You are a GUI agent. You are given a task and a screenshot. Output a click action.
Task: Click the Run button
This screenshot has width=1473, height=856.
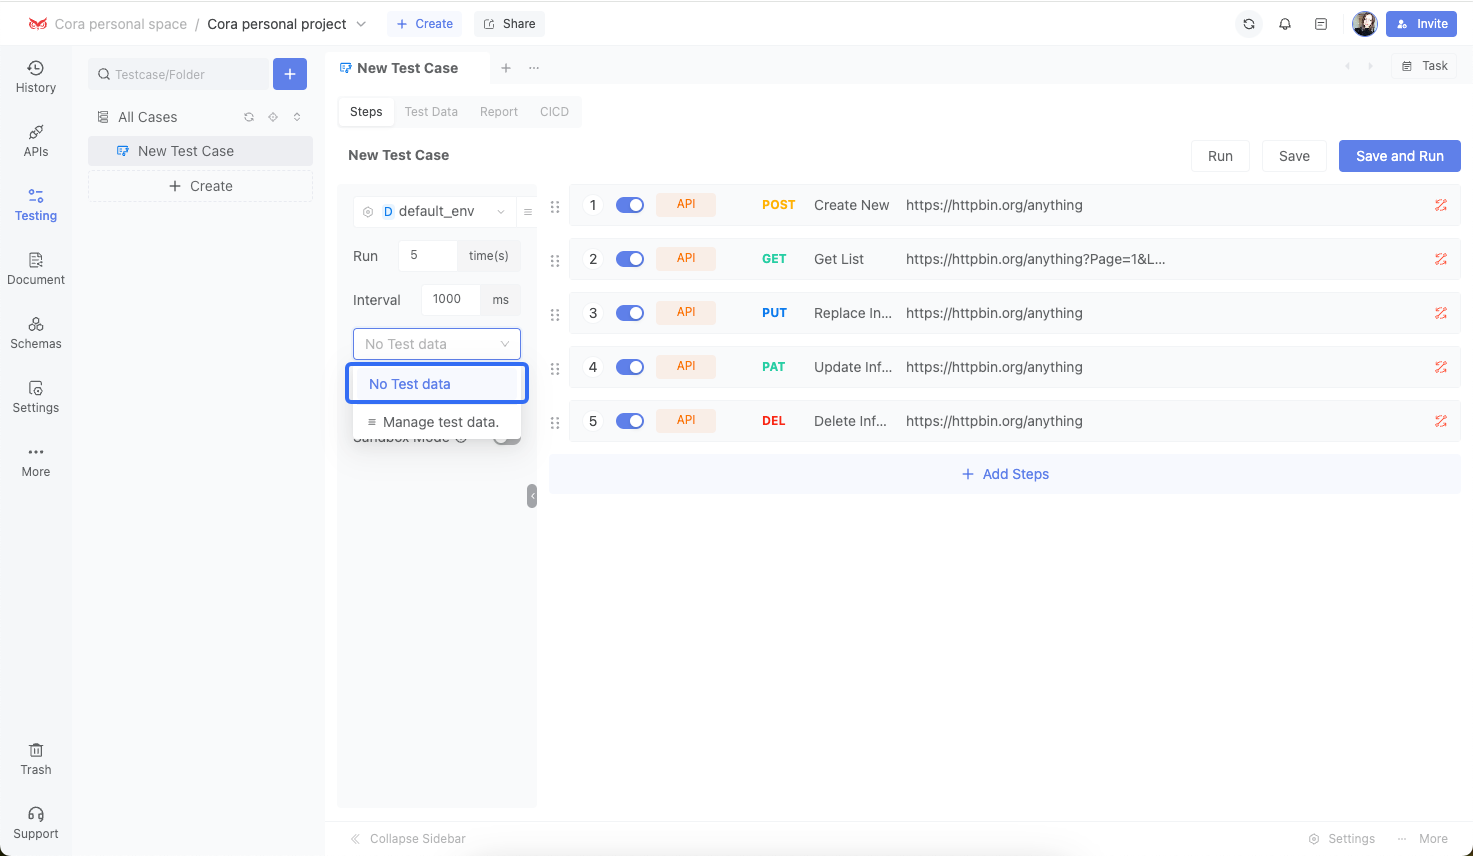(x=1220, y=156)
